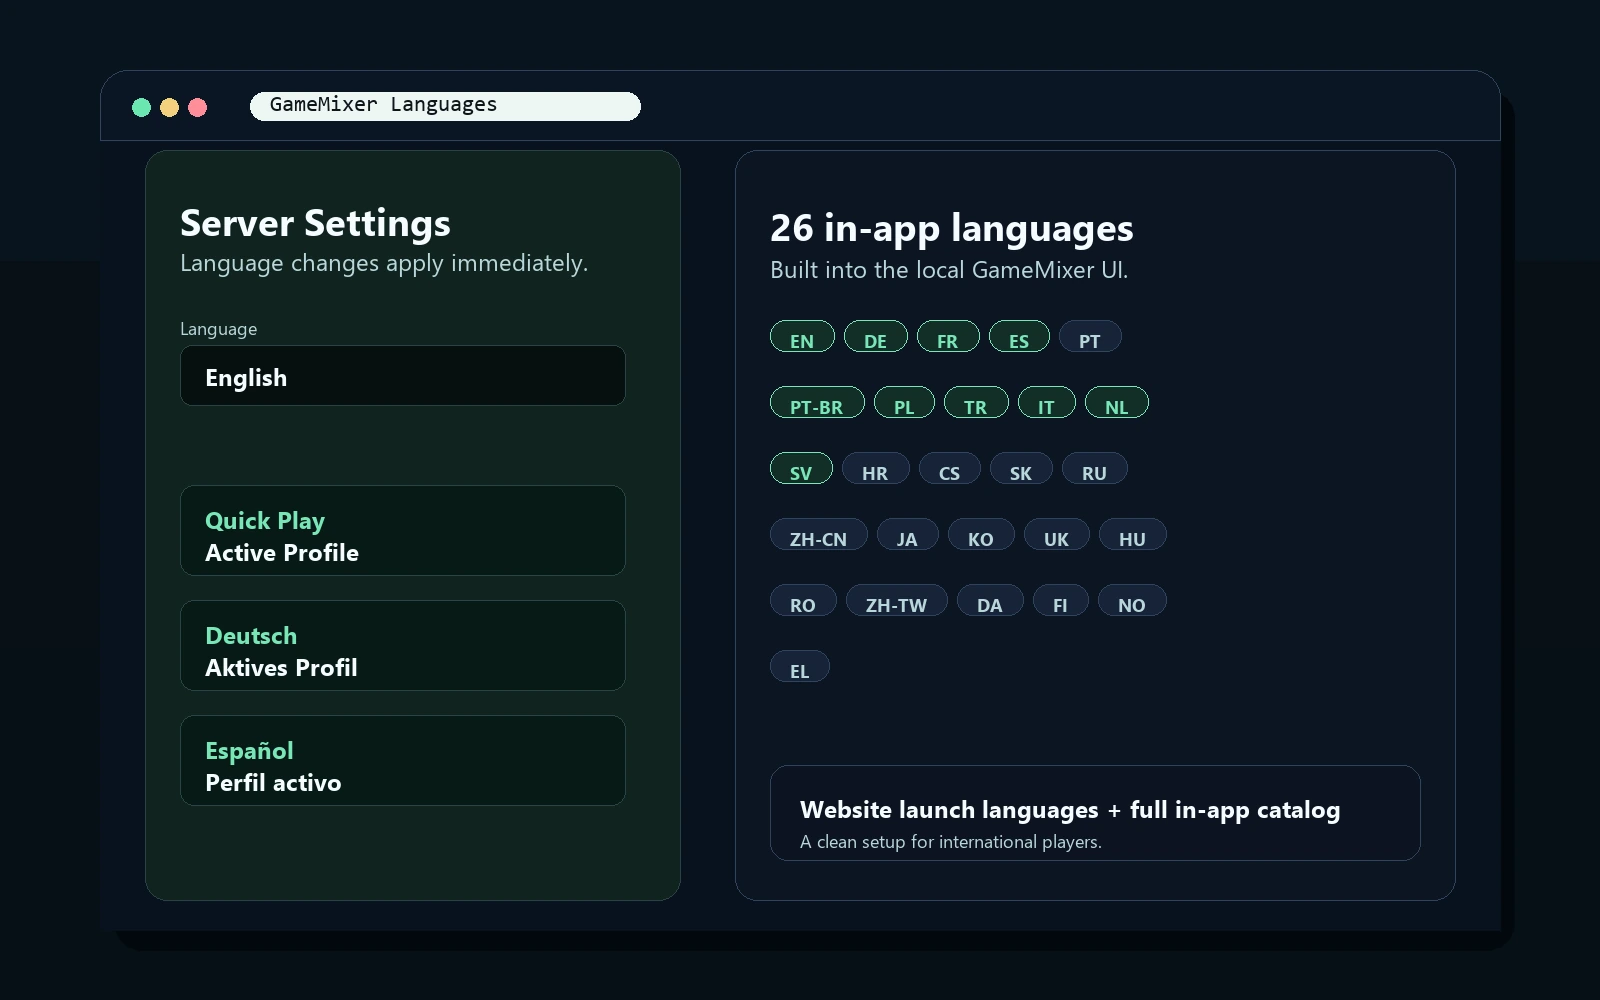Tap the ZH-TW language chip

click(897, 601)
